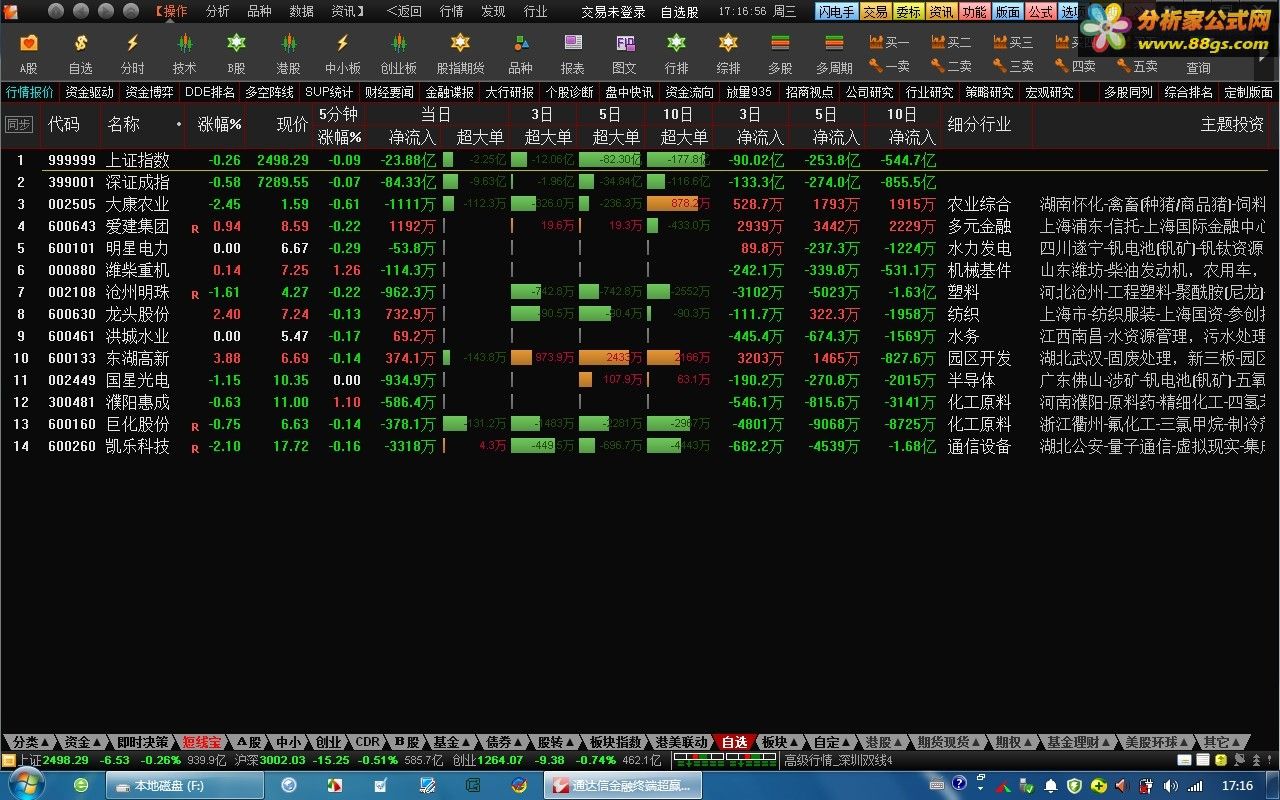The image size is (1280, 800).
Task: Expand the 期货现货 bottom tab menu
Action: coord(951,742)
